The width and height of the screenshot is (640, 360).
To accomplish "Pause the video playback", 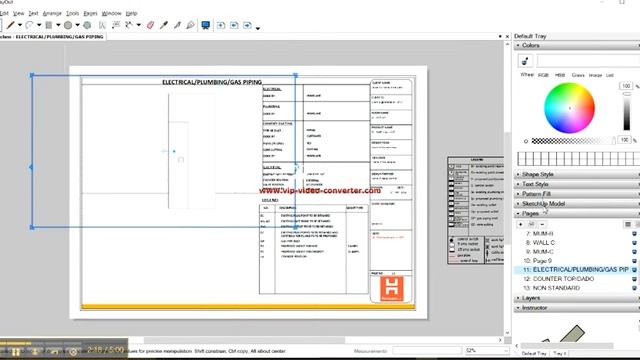I will (x=16, y=351).
